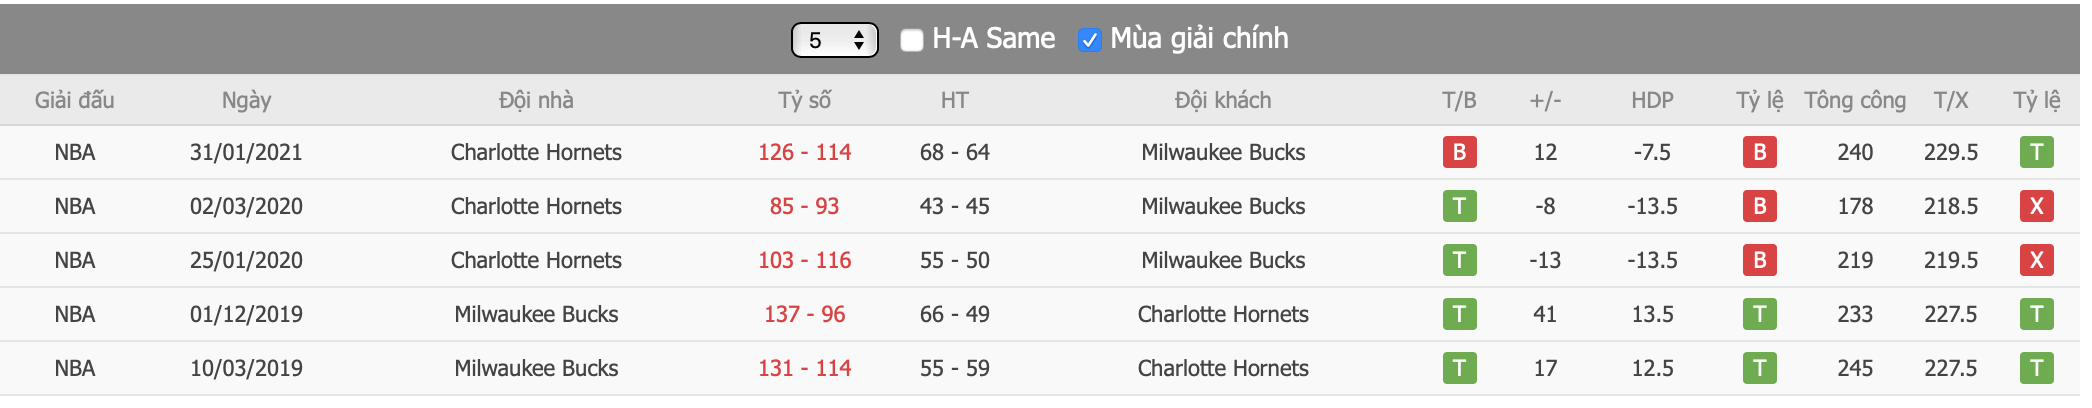Click the Ngày column header
This screenshot has height=408, width=2092.
point(246,100)
